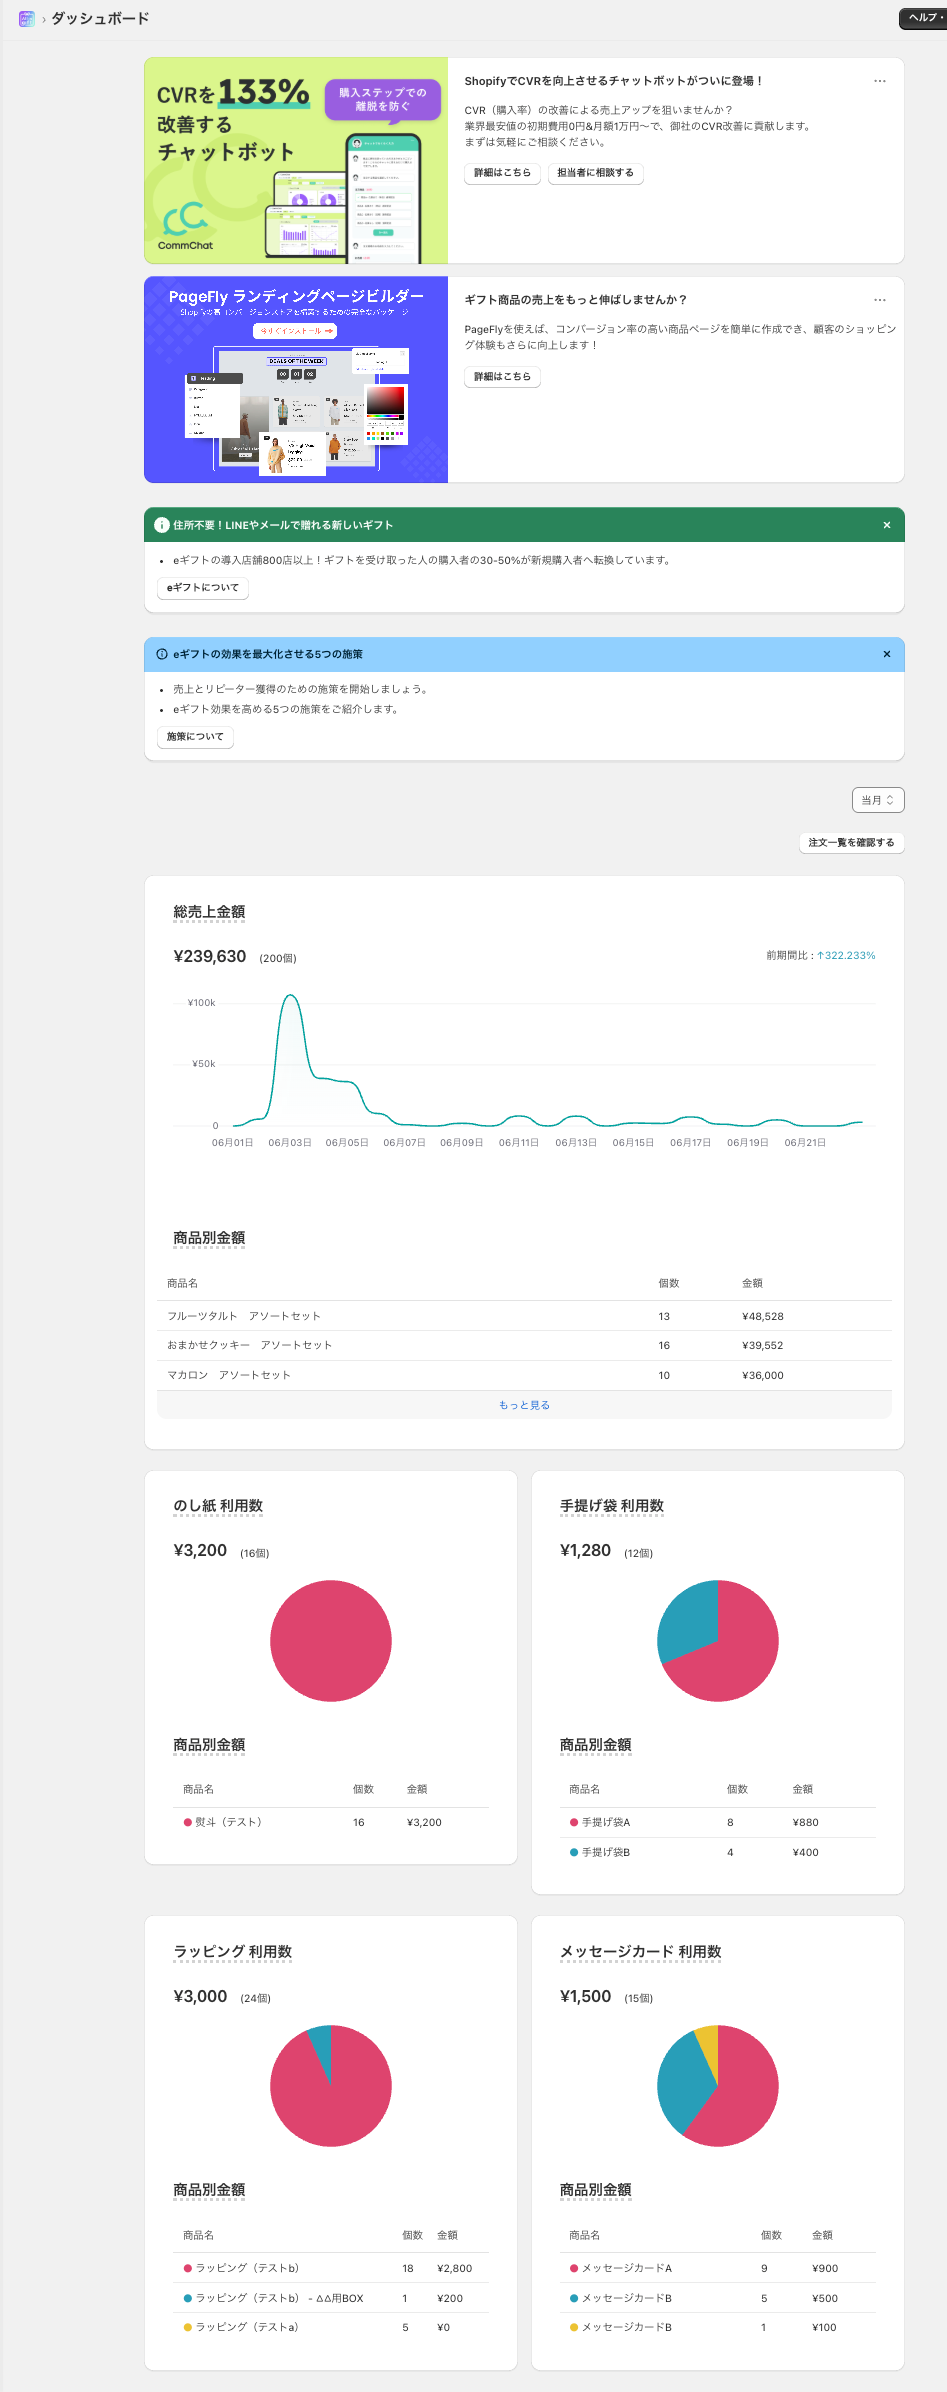This screenshot has height=2392, width=947.
Task: Click the 総売上金額 heading
Action: [209, 912]
